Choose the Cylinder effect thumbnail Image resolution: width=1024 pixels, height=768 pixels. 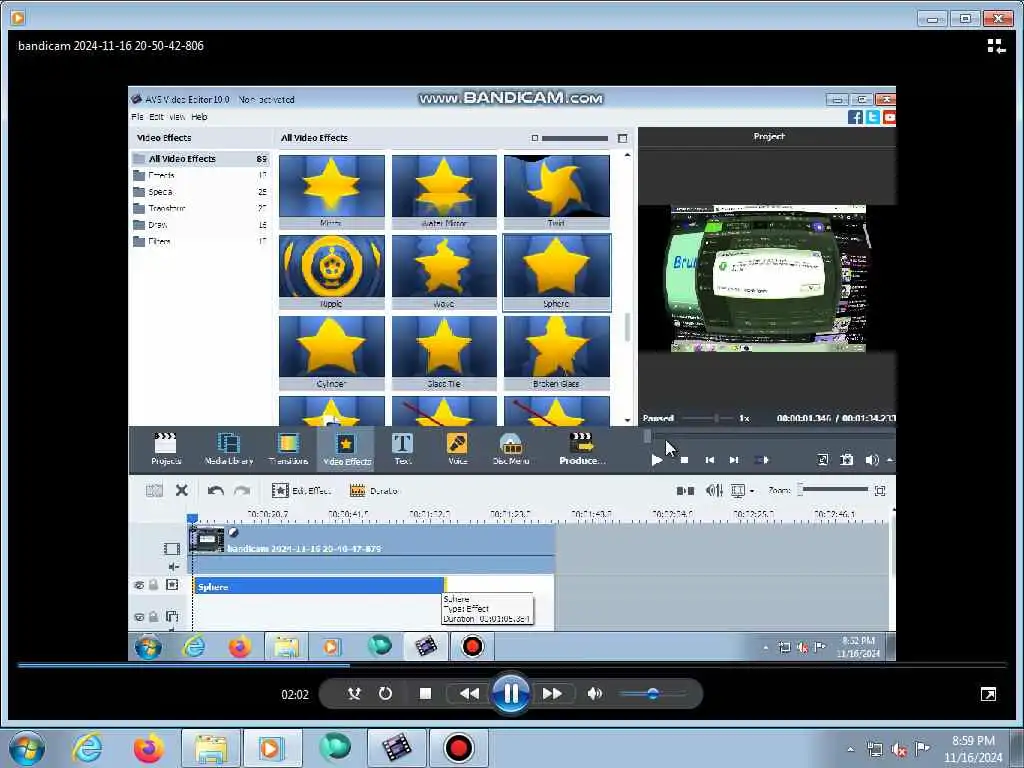(332, 353)
